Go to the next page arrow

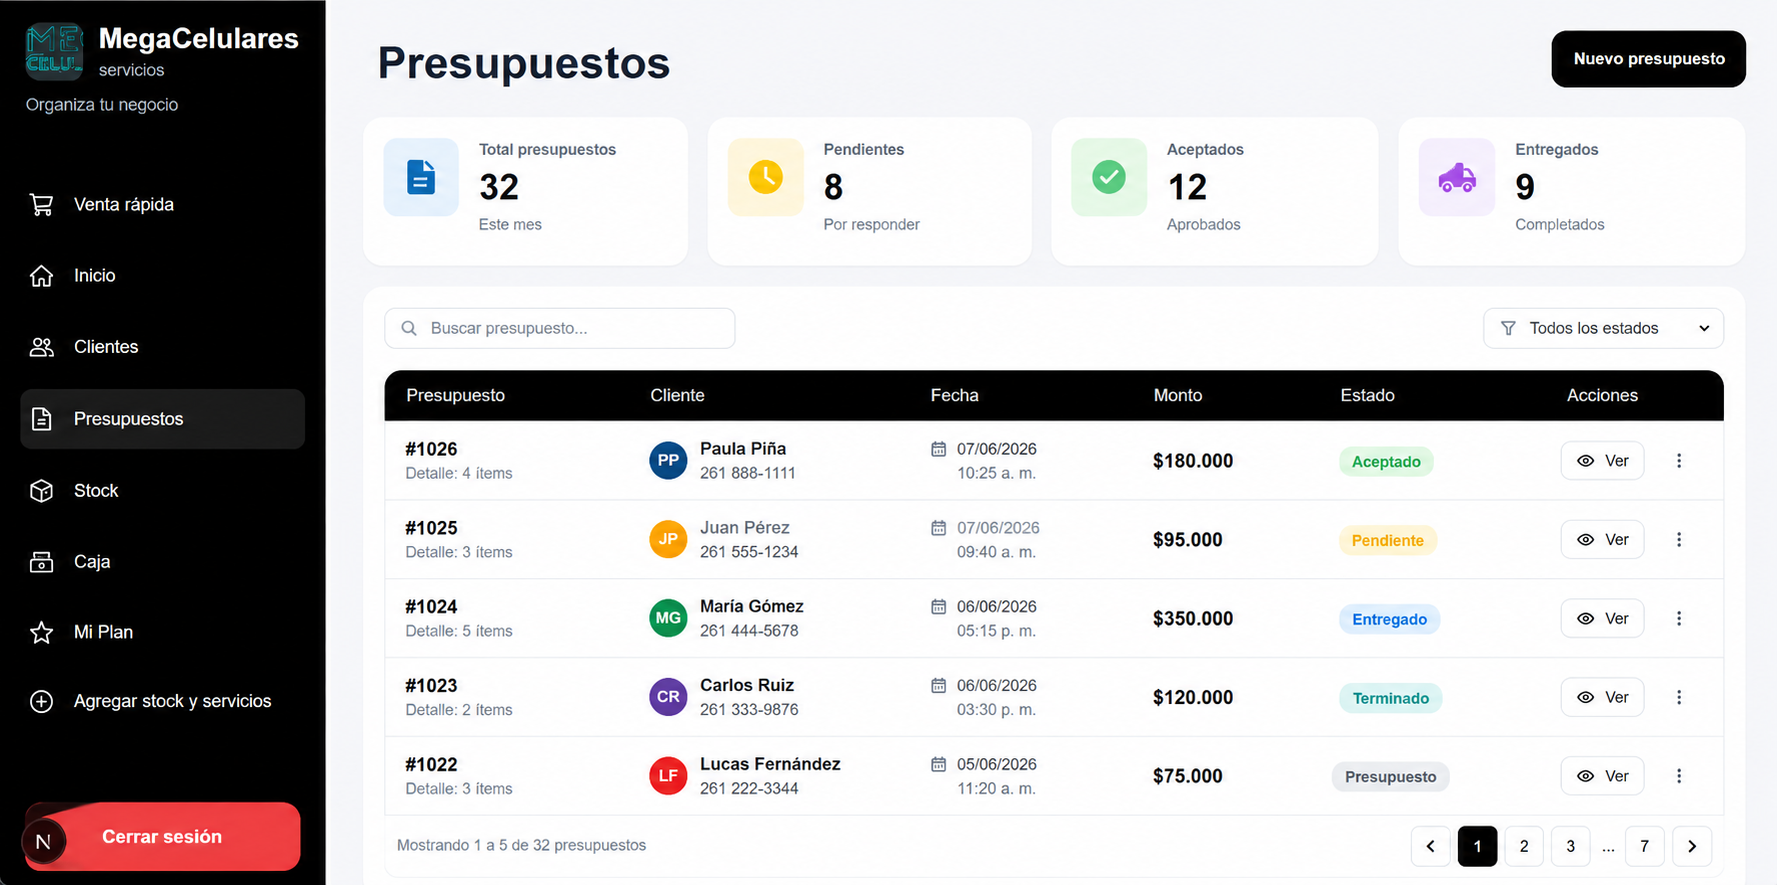pyautogui.click(x=1692, y=846)
